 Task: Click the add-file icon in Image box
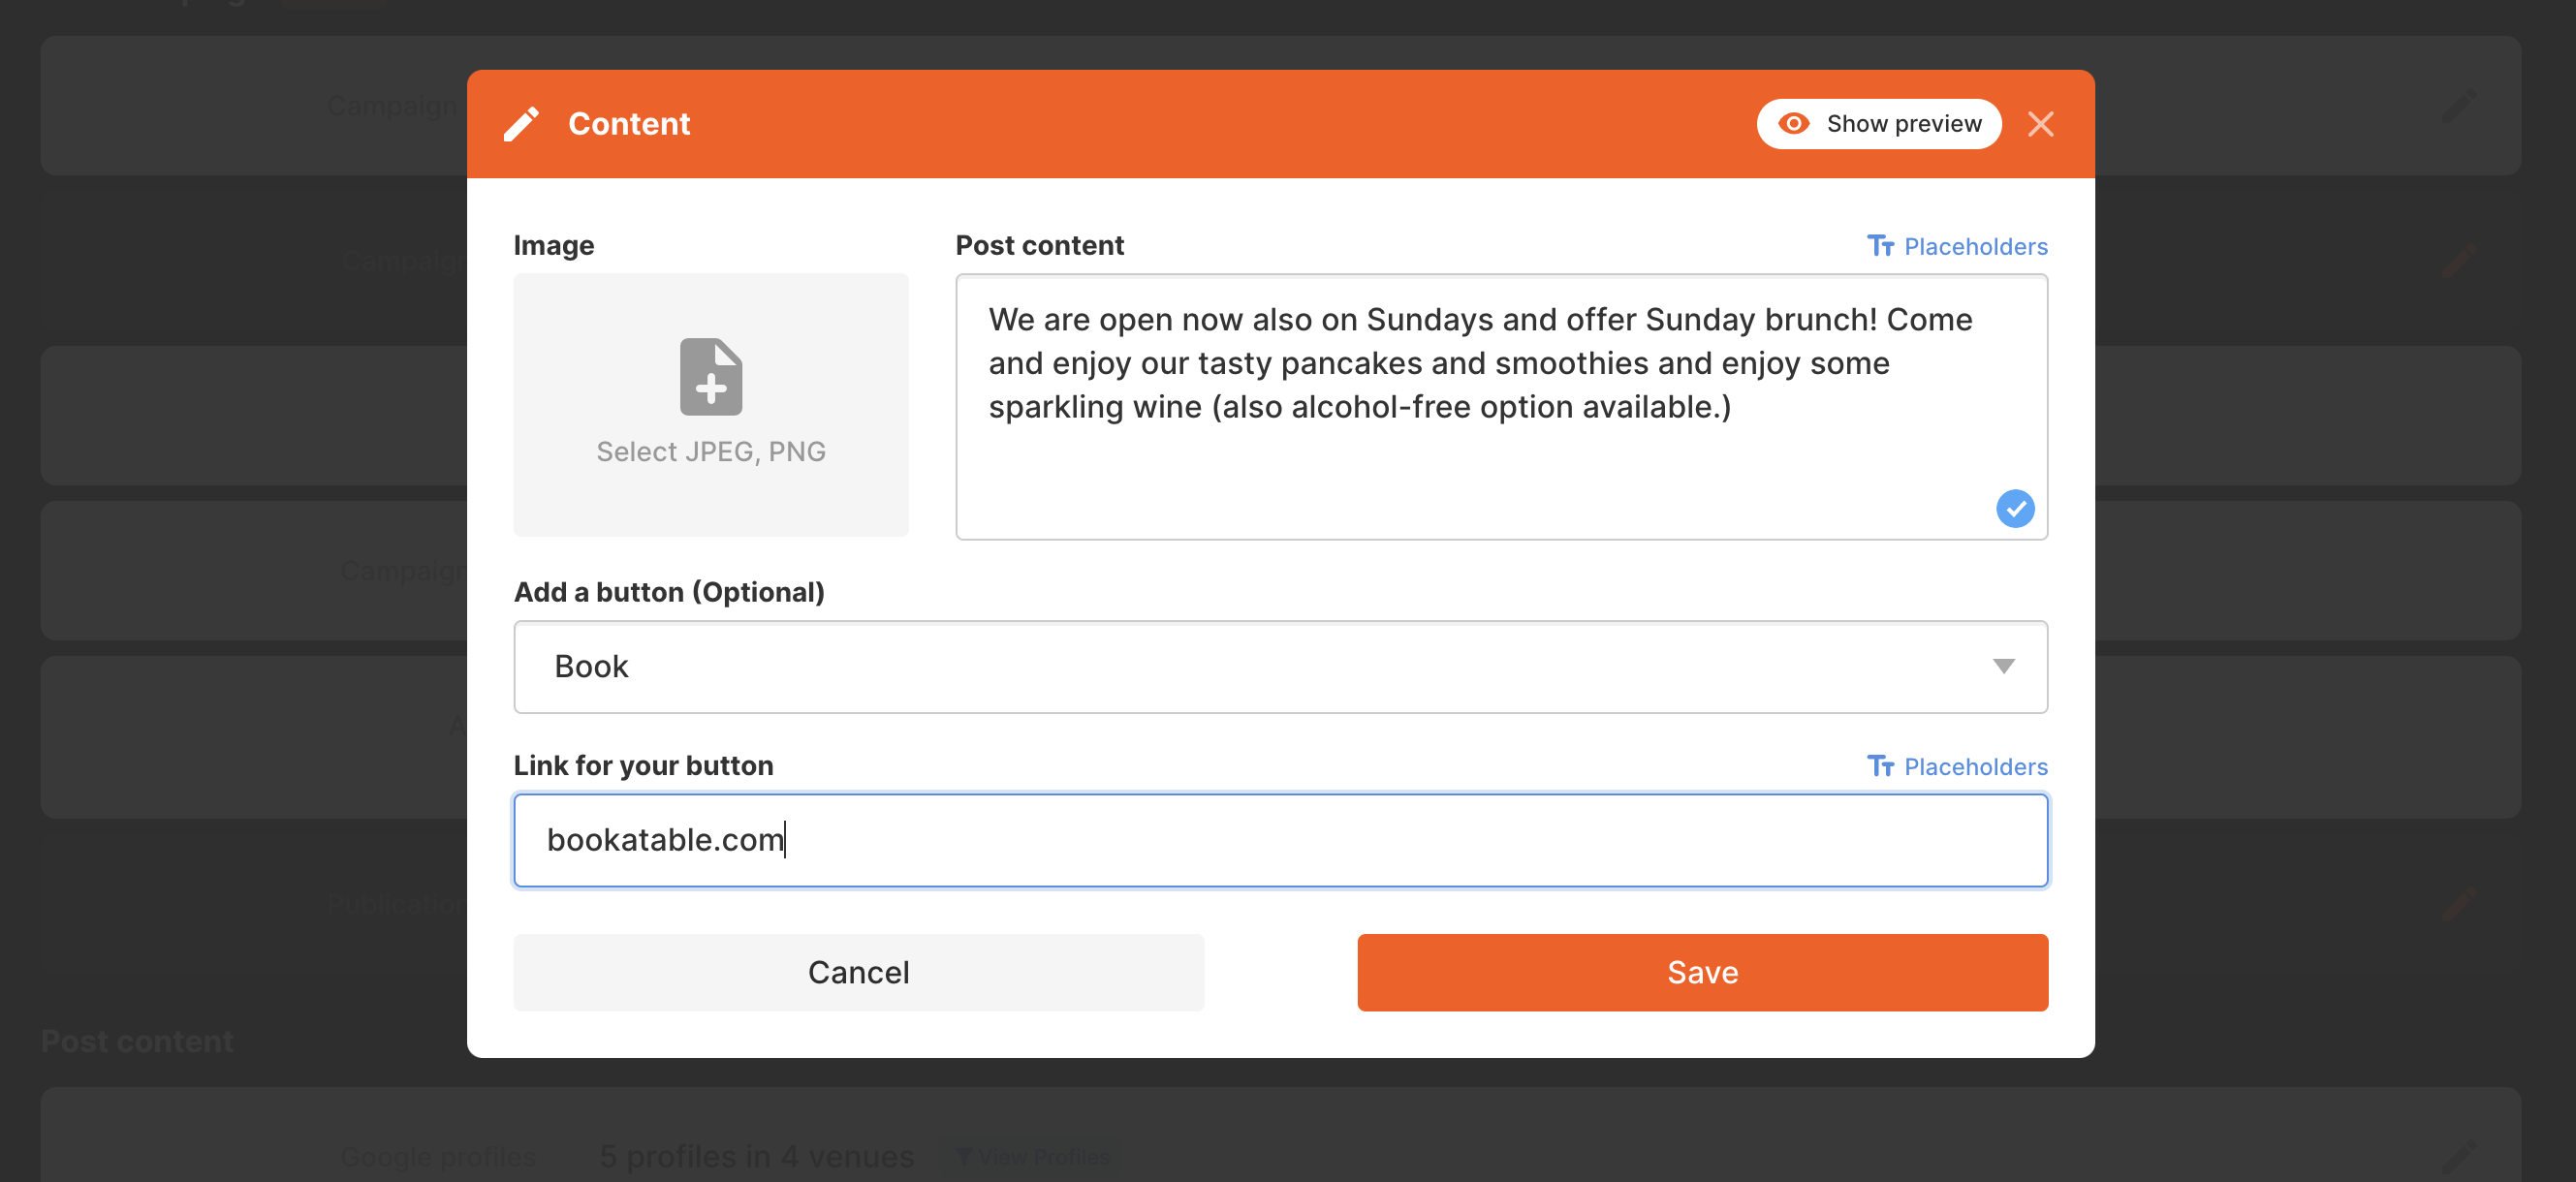point(711,377)
